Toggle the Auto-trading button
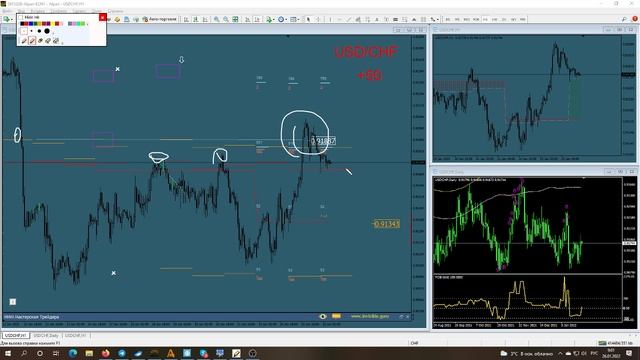This screenshot has width=640, height=360. (x=159, y=19)
